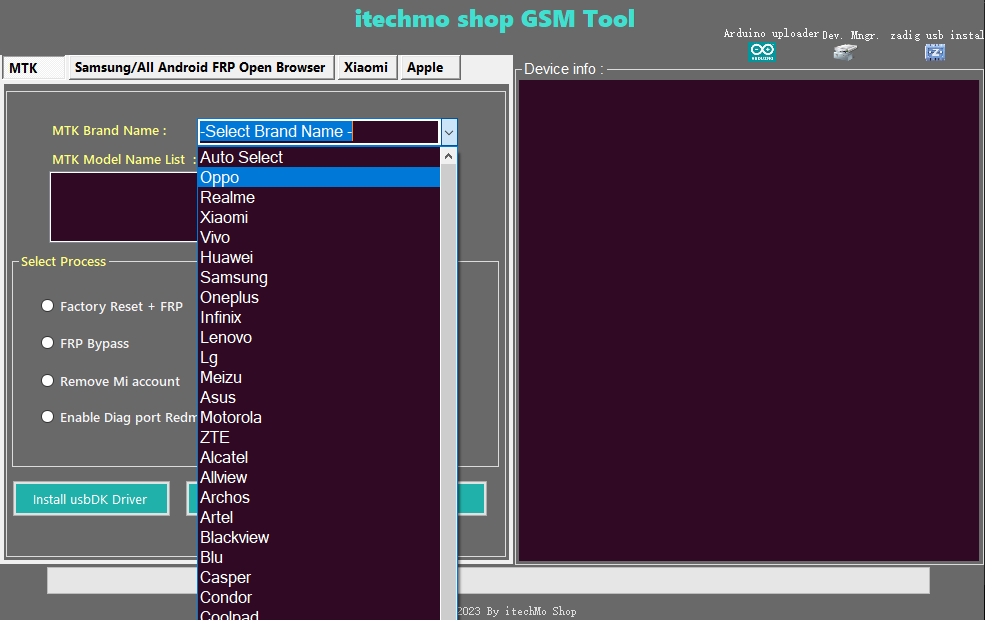The image size is (985, 620).
Task: Select Remove Mi account option
Action: [x=47, y=381]
